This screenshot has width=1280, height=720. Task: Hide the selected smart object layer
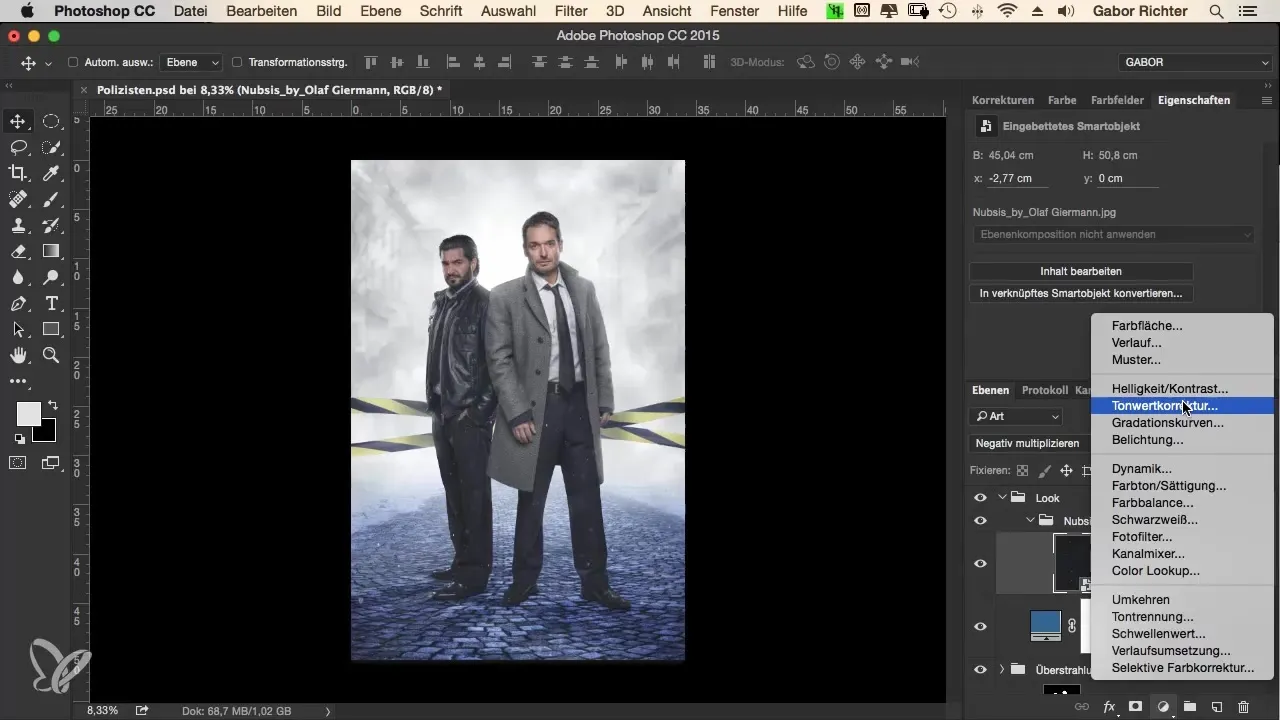(980, 563)
